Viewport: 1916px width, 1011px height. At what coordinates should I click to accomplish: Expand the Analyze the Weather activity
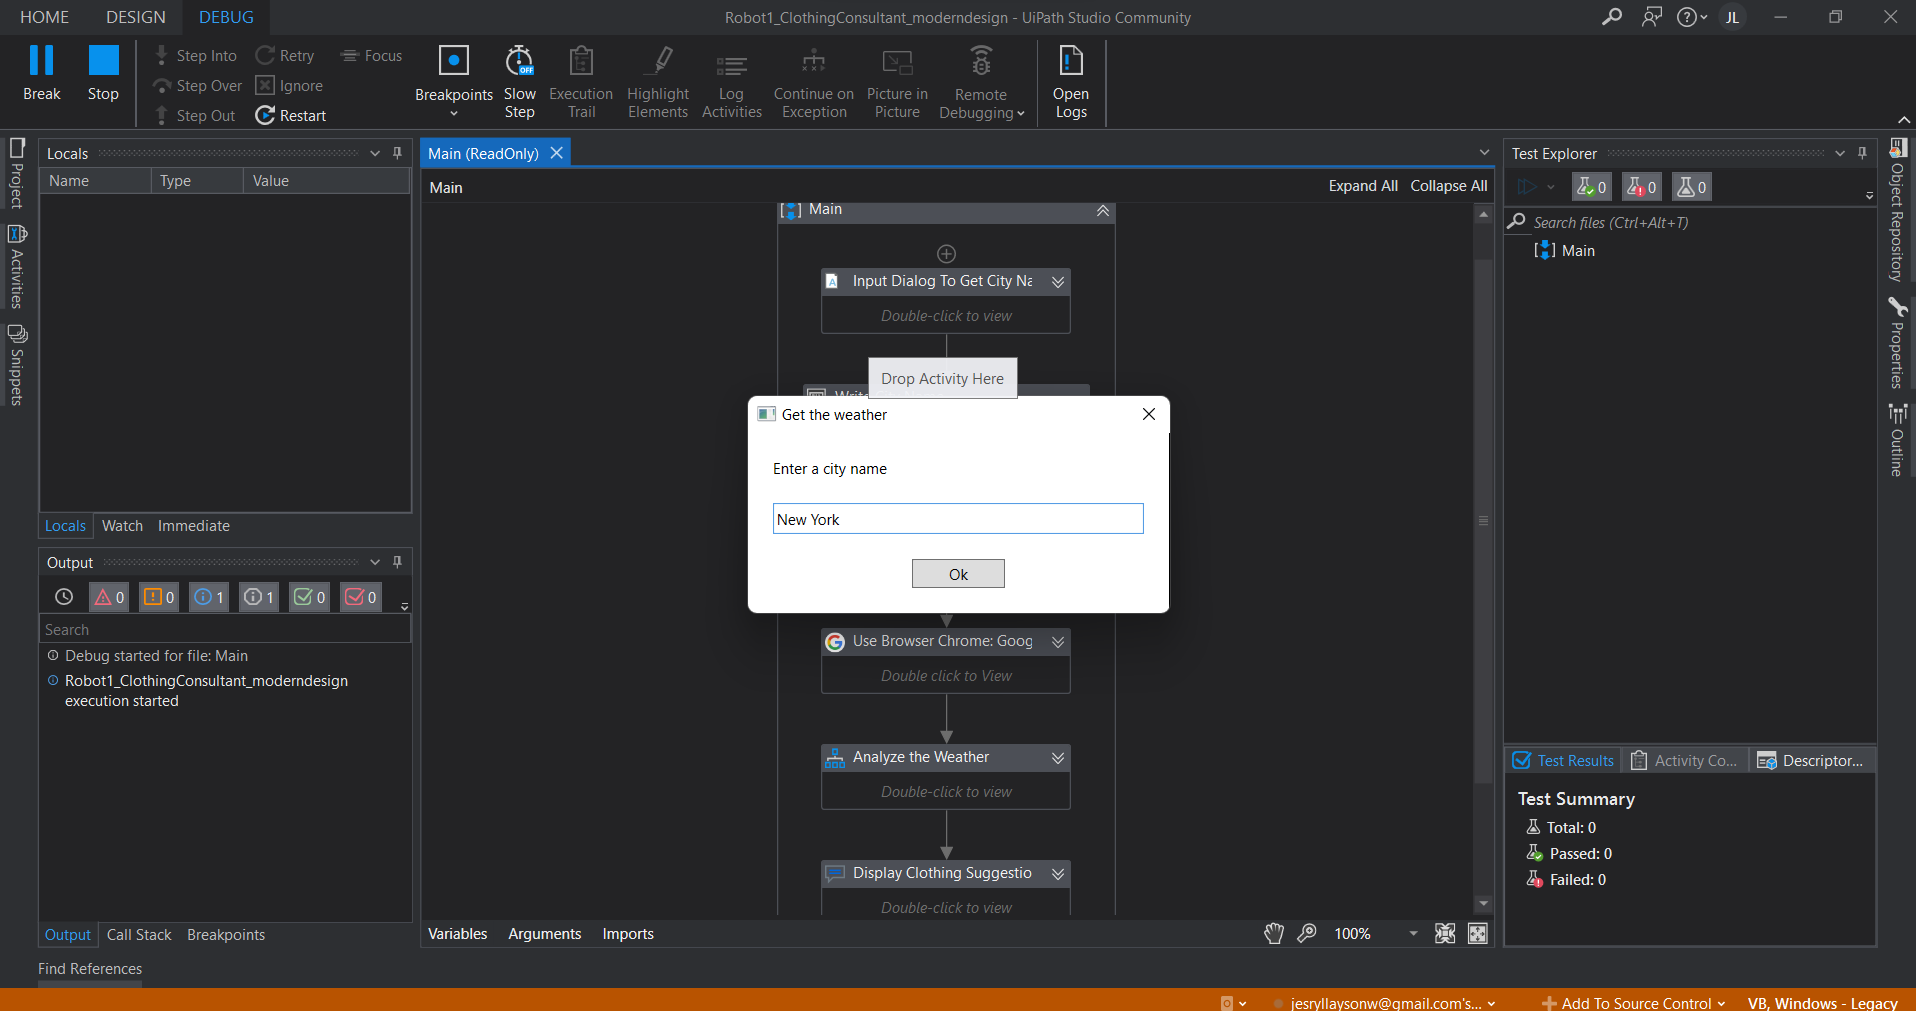[x=1058, y=758]
